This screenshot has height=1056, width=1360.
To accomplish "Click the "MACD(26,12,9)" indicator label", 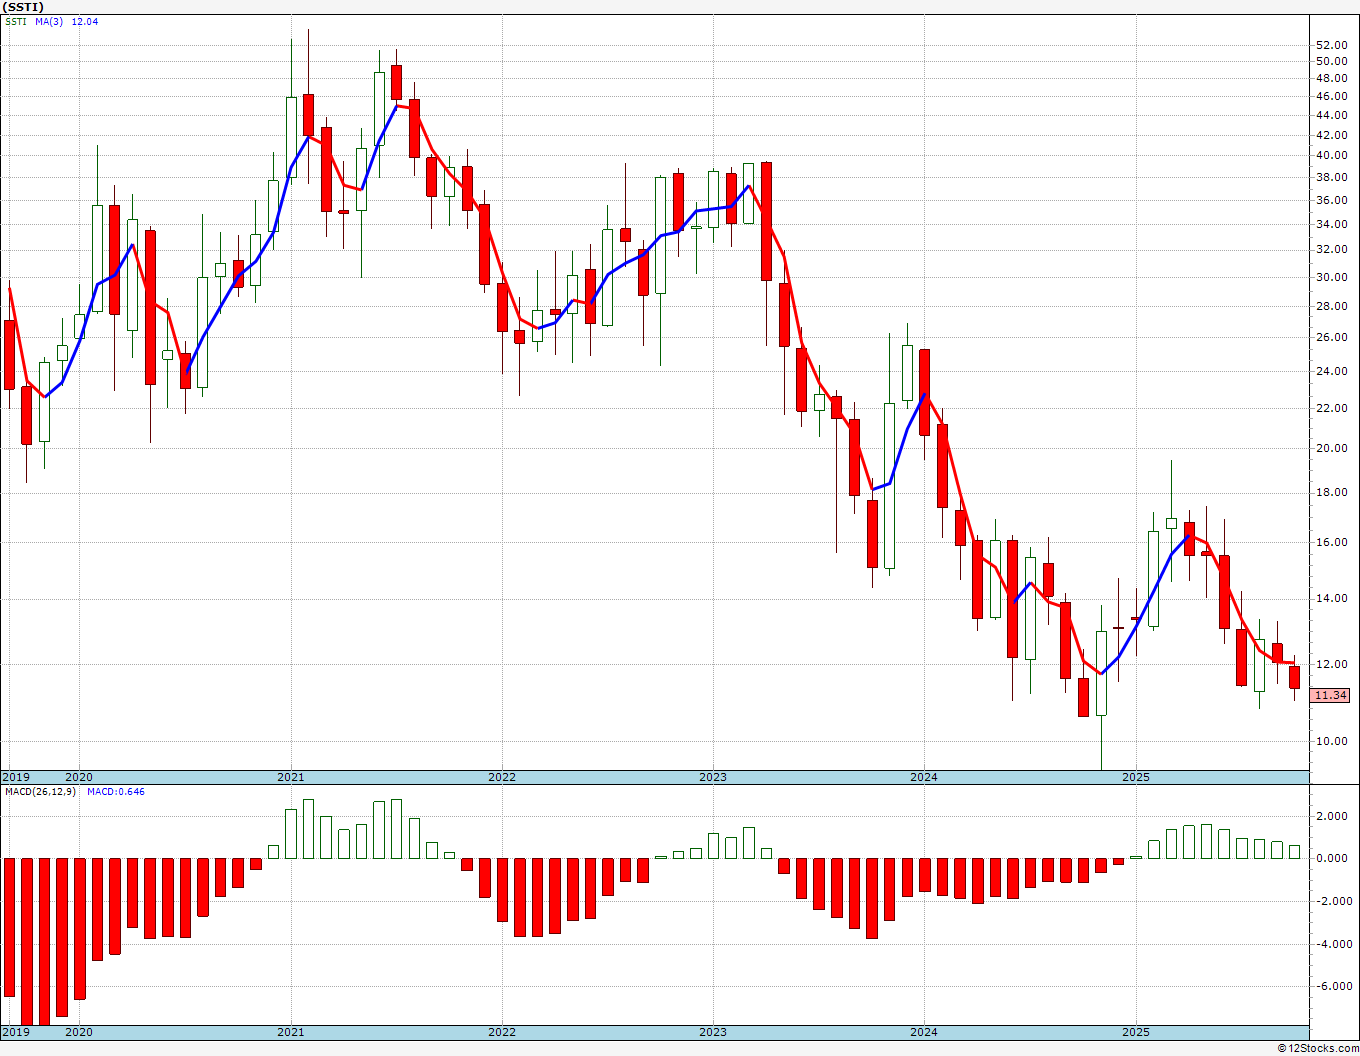I will (40, 792).
